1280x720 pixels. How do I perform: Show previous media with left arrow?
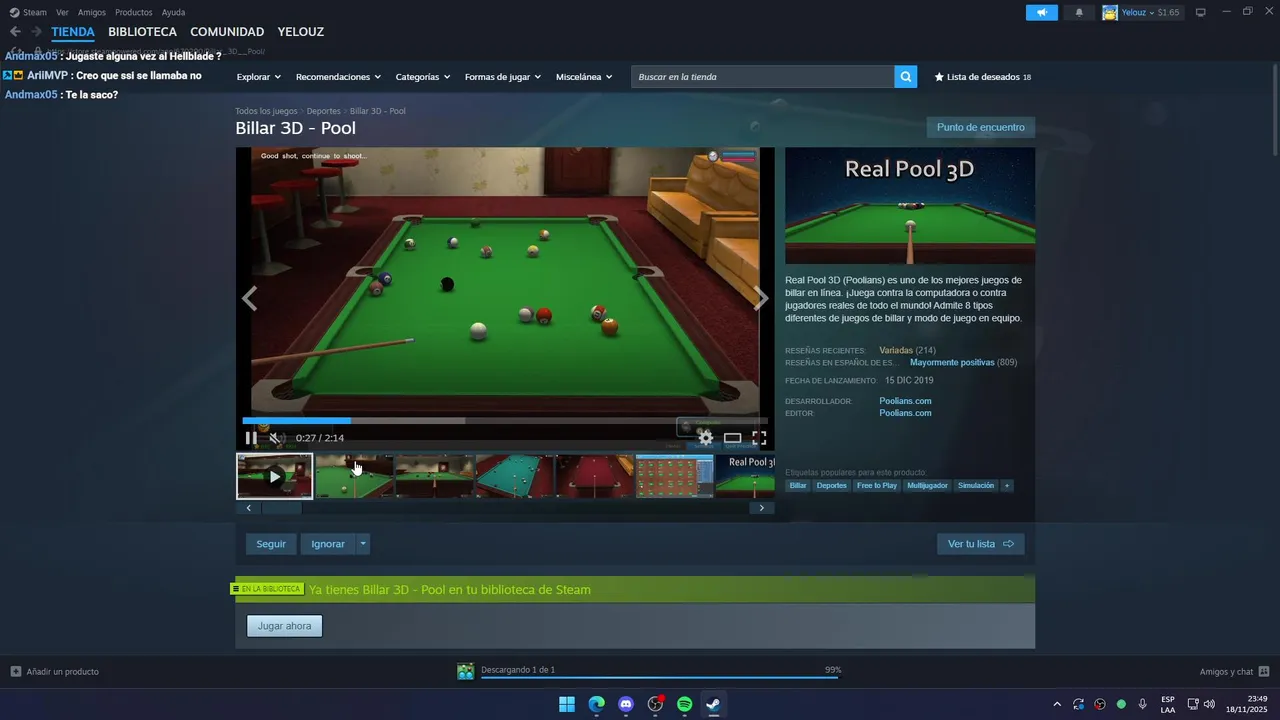pos(249,298)
